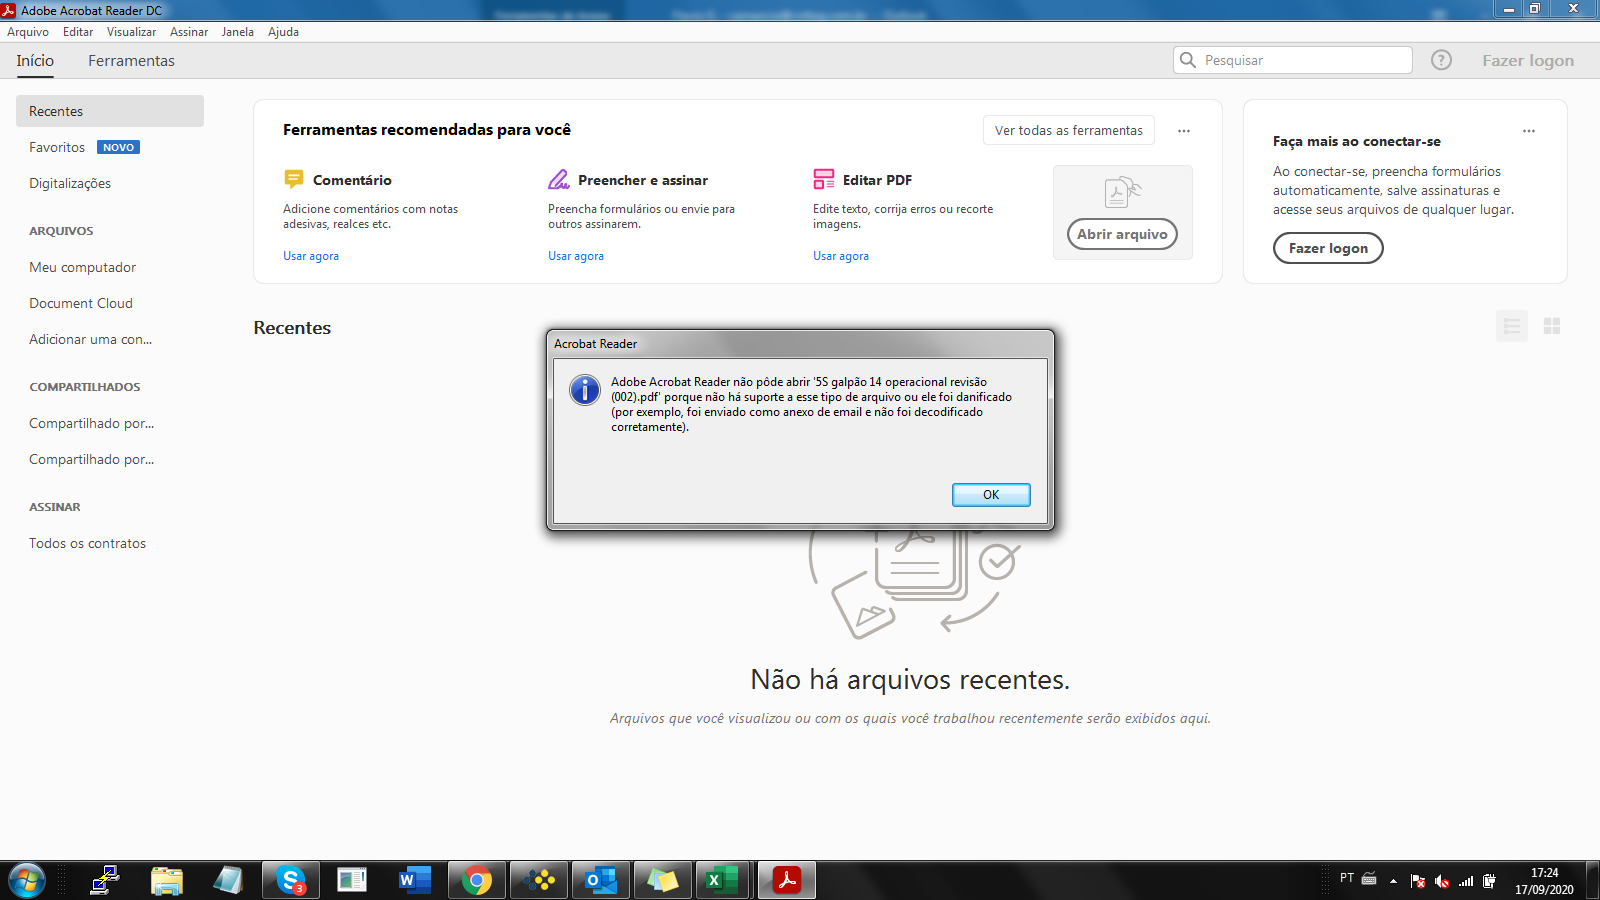Open the Arquivo menu
Screen dimensions: 1600x900
(28, 32)
